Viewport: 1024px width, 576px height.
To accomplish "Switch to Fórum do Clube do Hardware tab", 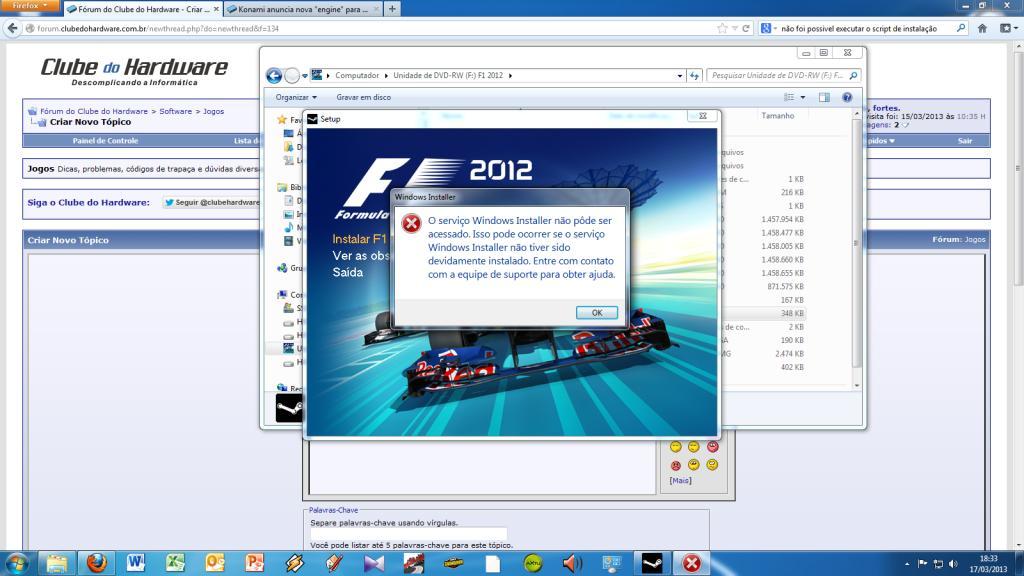I will click(143, 9).
